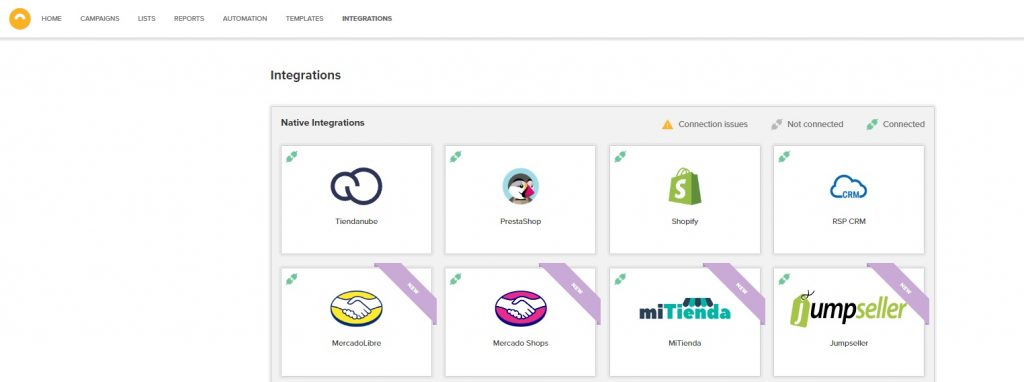This screenshot has width=1024, height=382.
Task: Click the connected plug icon on Tiendanube card
Action: pos(291,157)
